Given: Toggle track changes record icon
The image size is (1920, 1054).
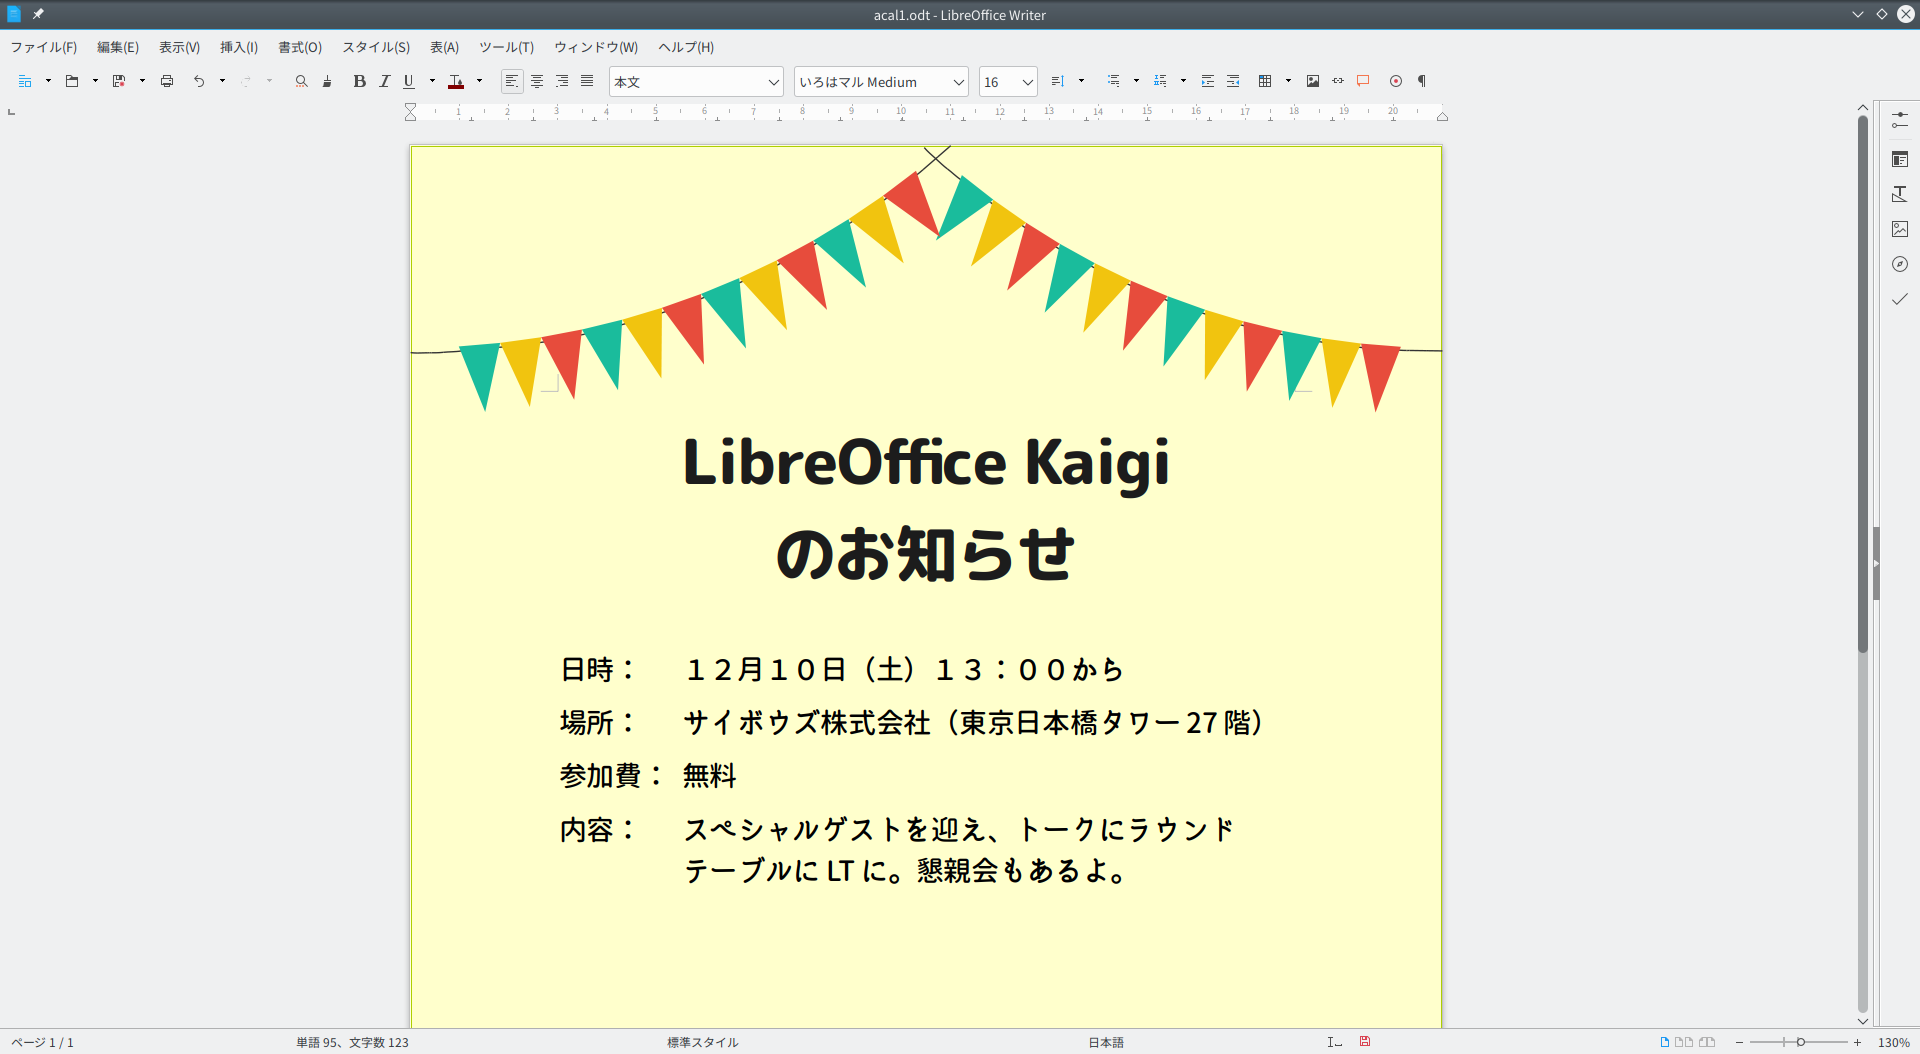Looking at the screenshot, I should (x=1396, y=81).
